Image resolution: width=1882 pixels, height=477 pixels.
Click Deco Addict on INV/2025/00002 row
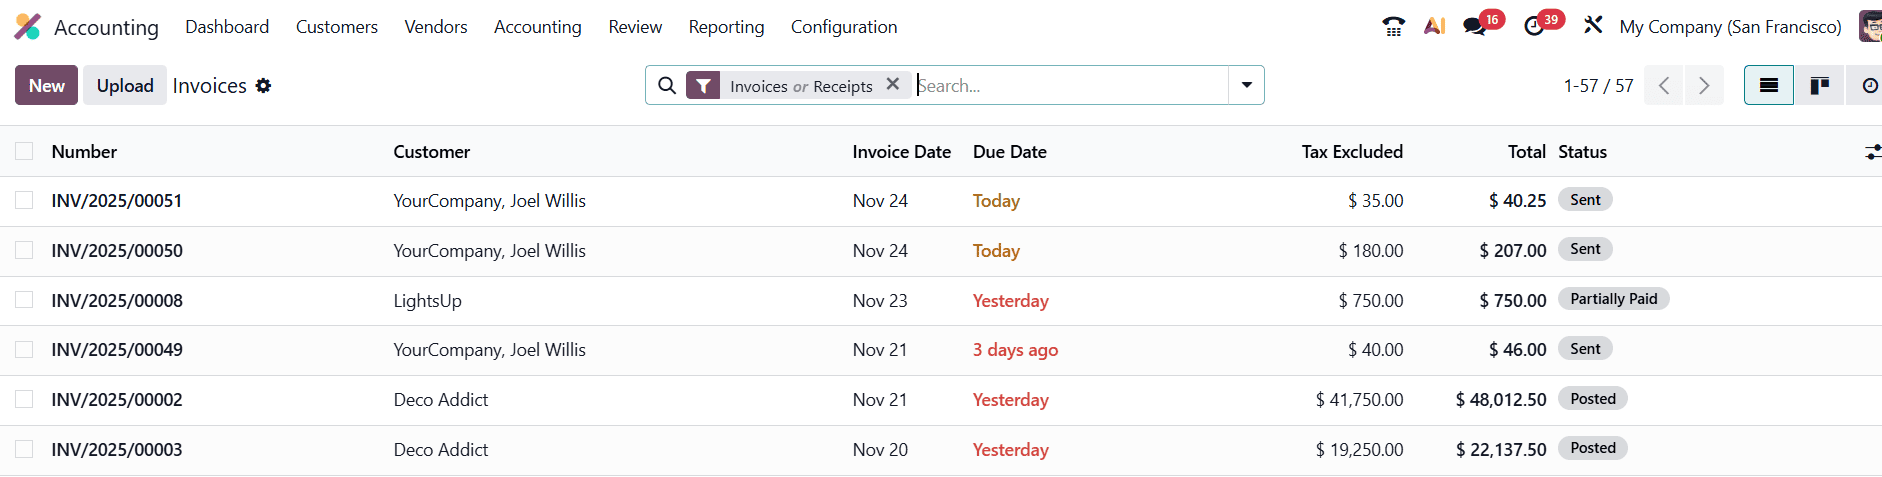441,400
